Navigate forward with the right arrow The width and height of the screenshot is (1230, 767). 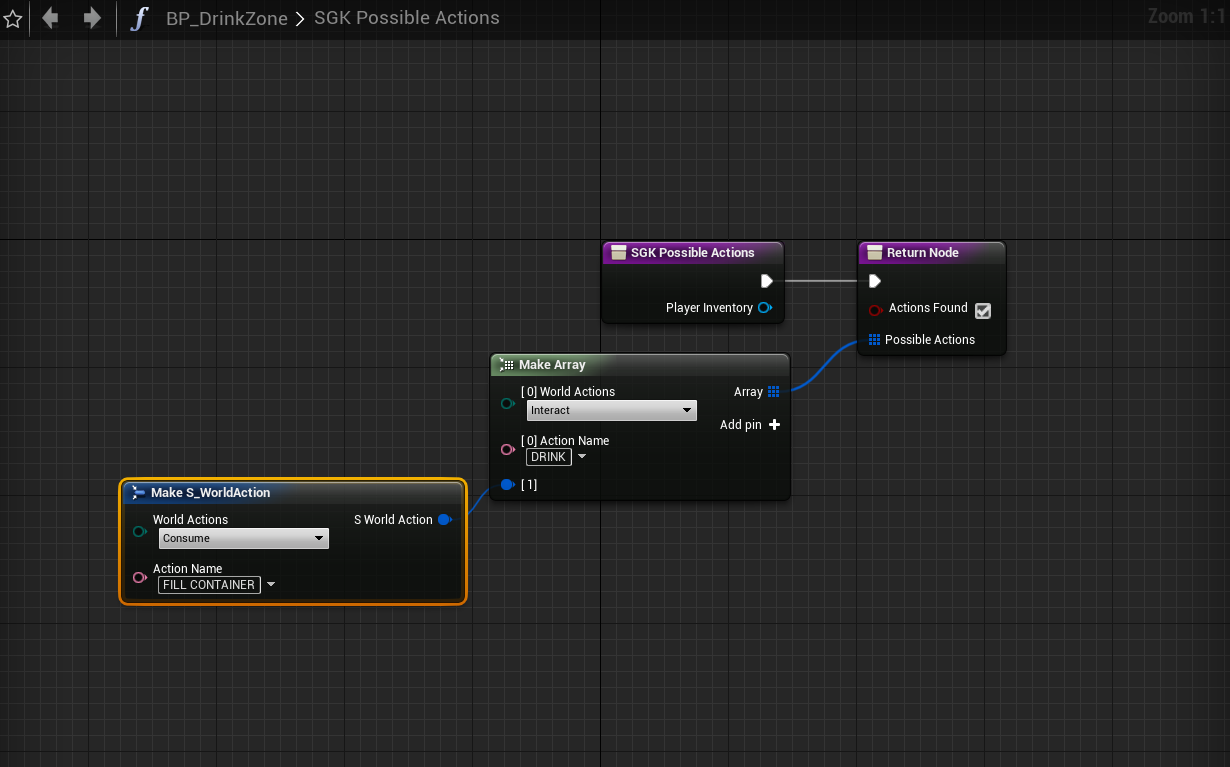click(x=92, y=18)
